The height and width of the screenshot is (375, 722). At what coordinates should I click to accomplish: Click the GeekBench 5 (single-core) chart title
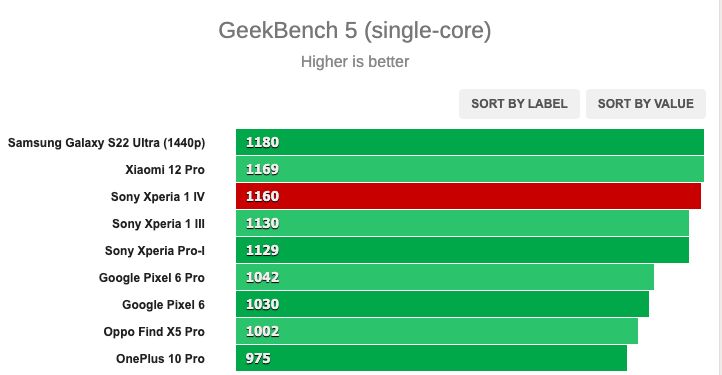tap(355, 30)
